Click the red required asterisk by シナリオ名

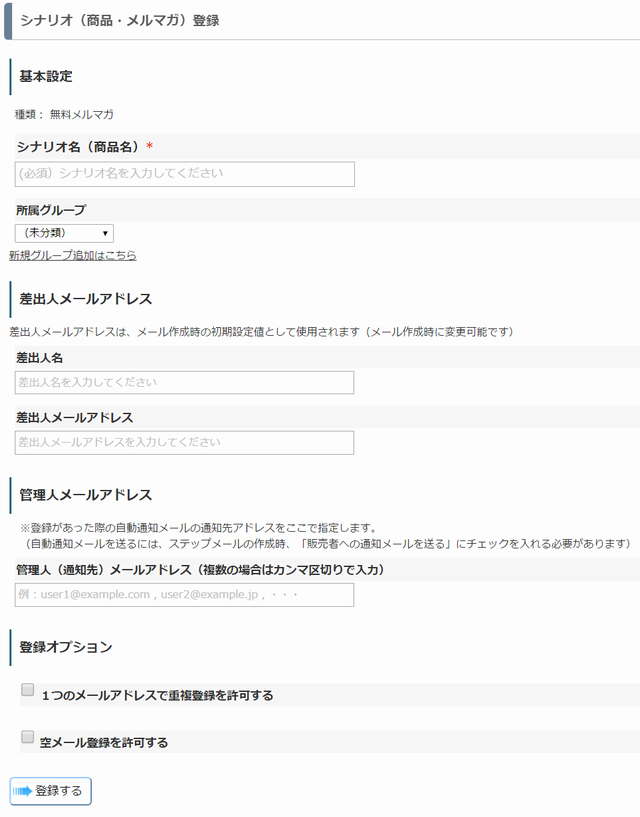point(150,146)
